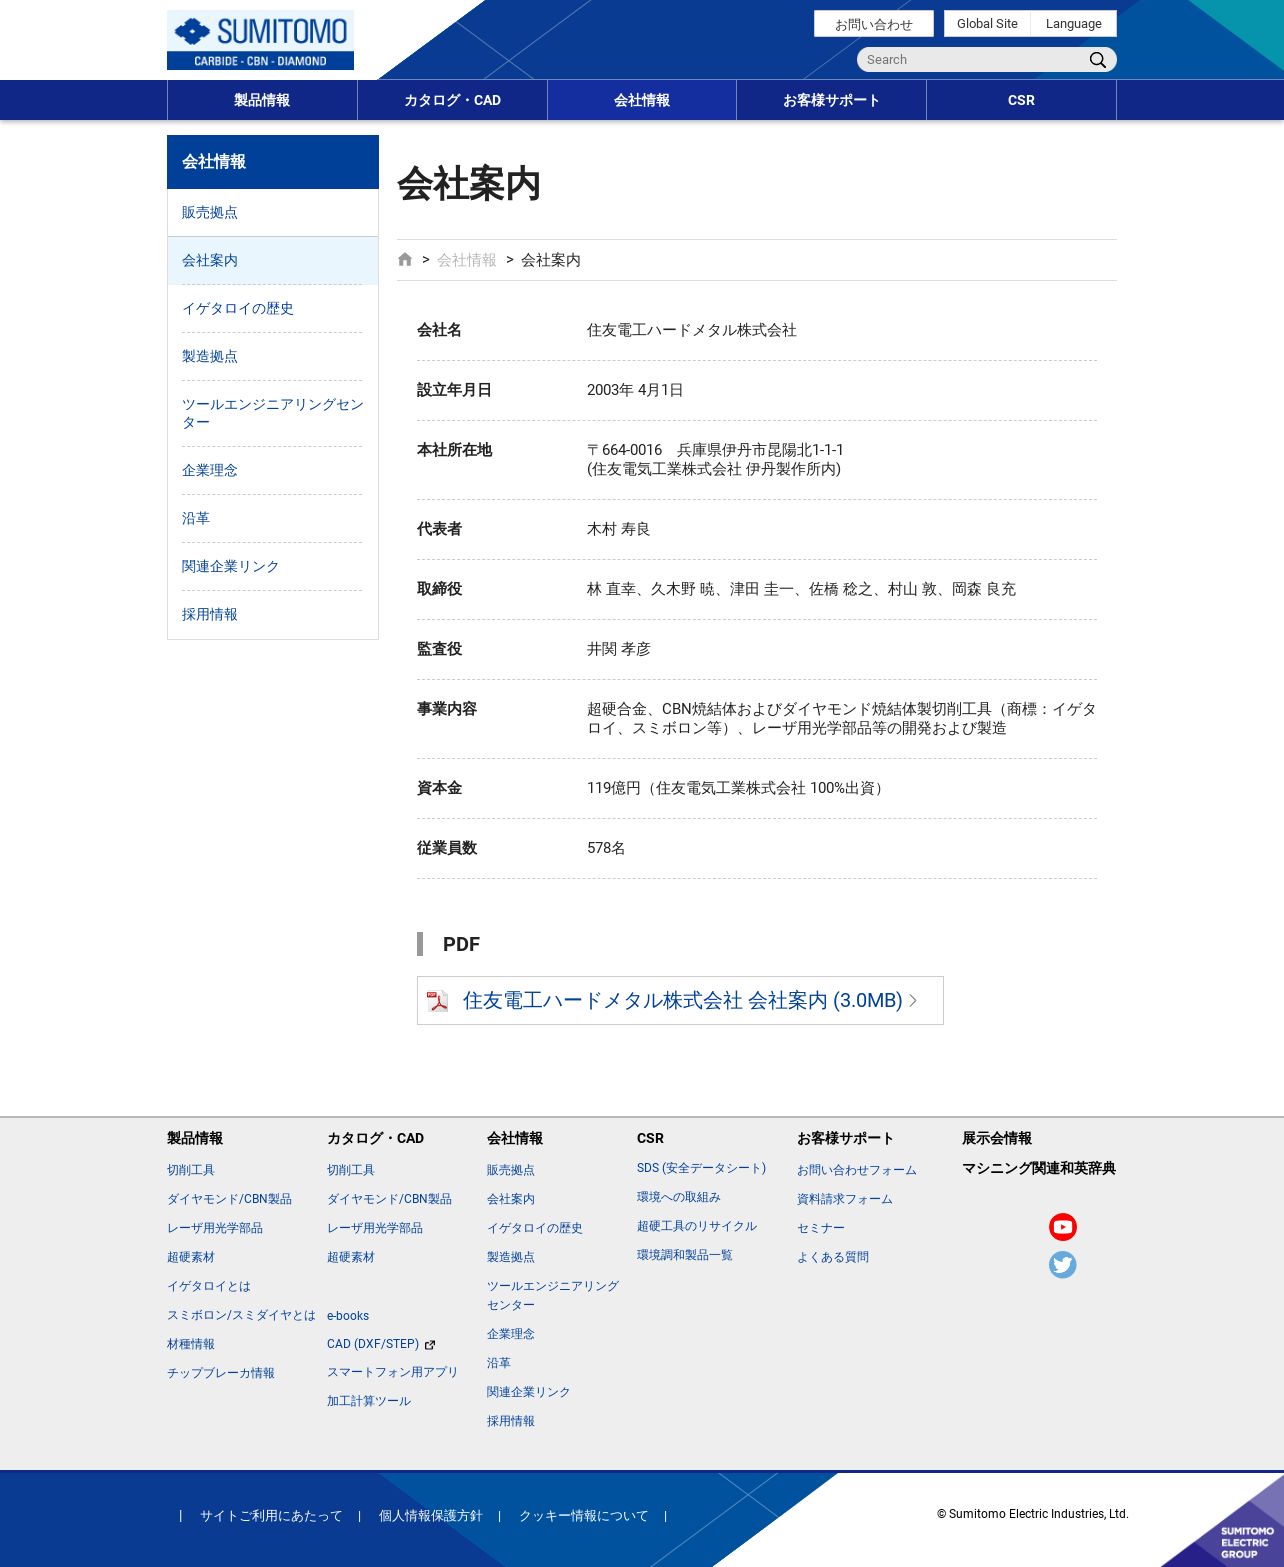Click footer 資料請求フォーム link
Image resolution: width=1284 pixels, height=1567 pixels.
(x=845, y=1199)
